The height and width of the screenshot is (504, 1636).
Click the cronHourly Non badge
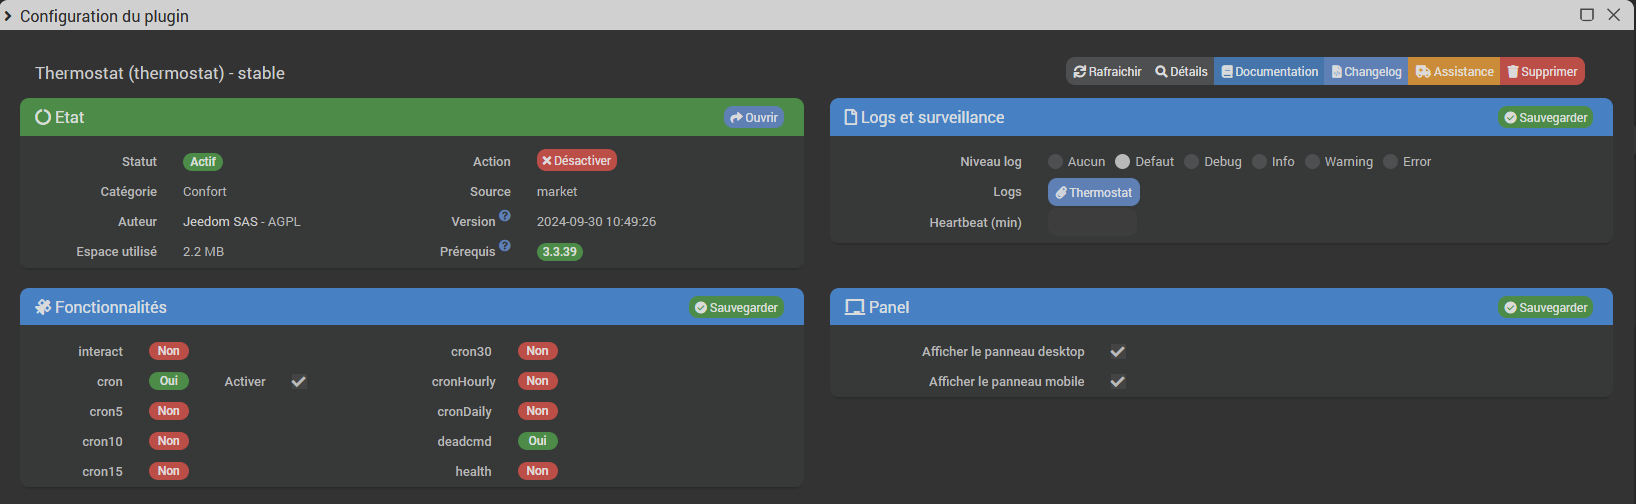click(x=538, y=381)
